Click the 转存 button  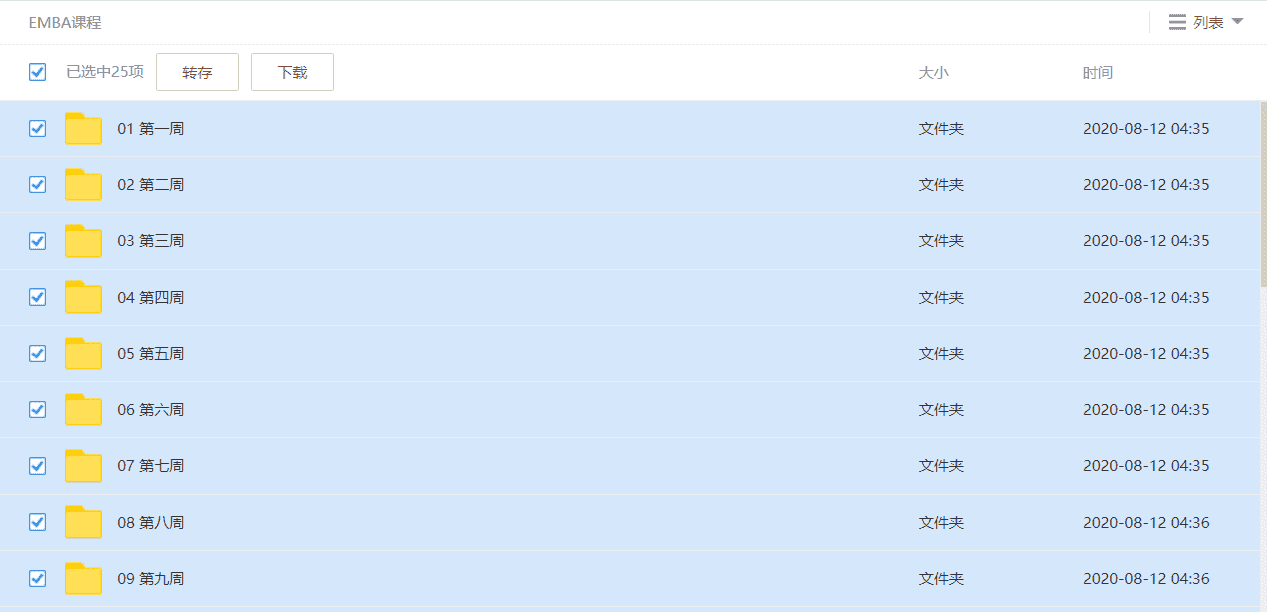coord(197,72)
